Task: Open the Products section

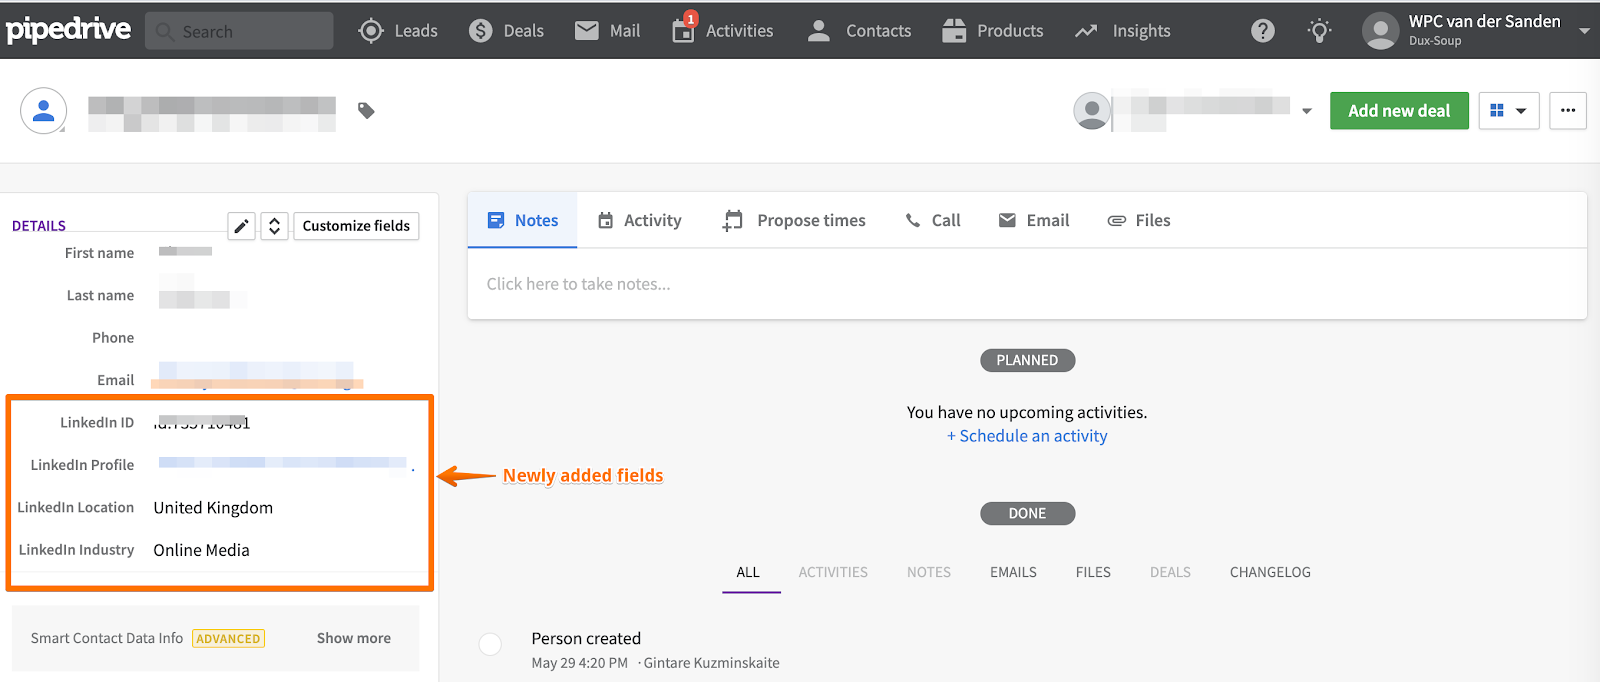Action: click(992, 31)
